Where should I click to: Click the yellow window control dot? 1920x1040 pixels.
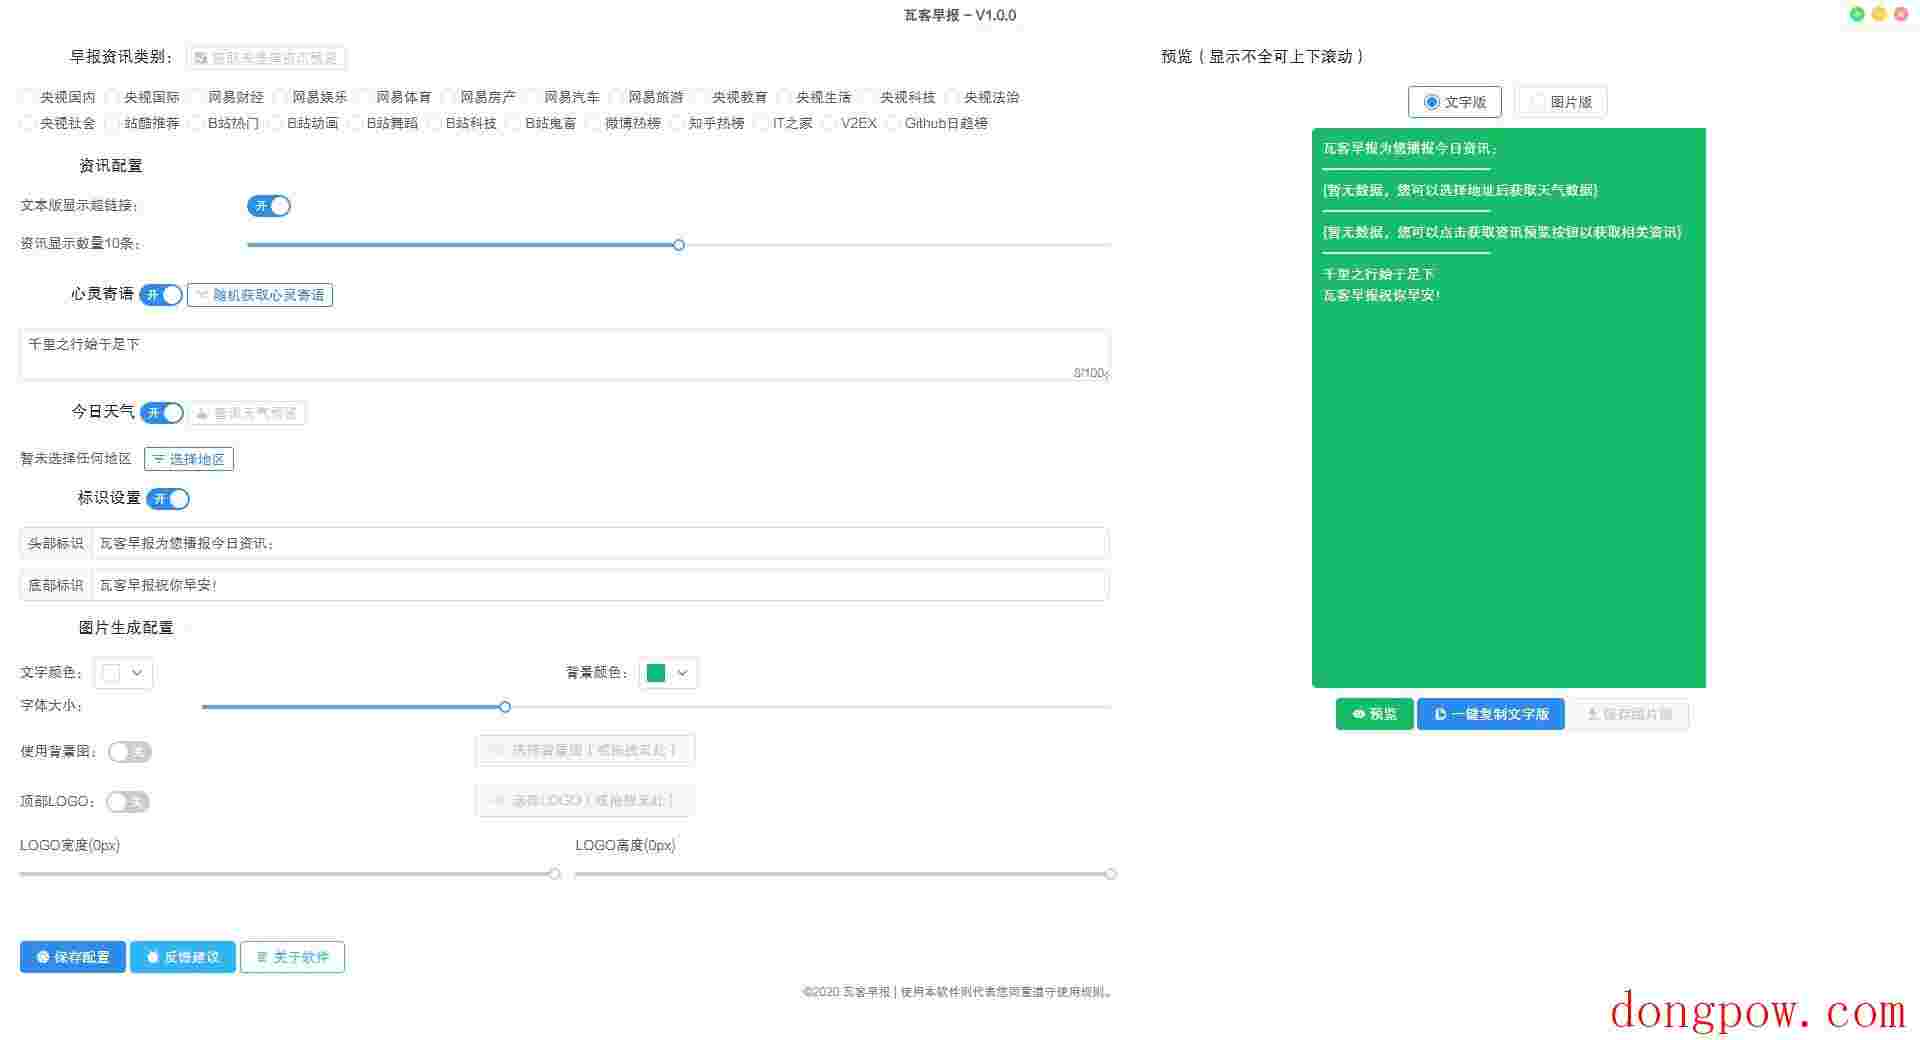pyautogui.click(x=1879, y=14)
